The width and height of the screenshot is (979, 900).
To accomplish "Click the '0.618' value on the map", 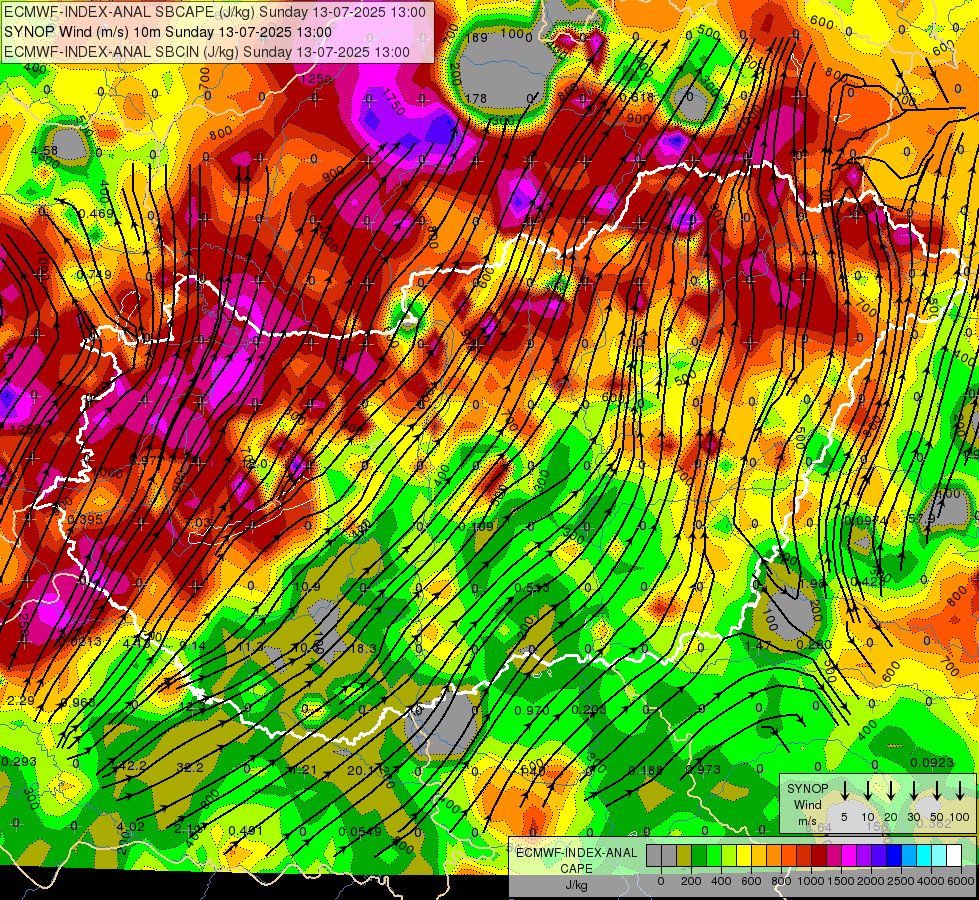I will tap(637, 97).
